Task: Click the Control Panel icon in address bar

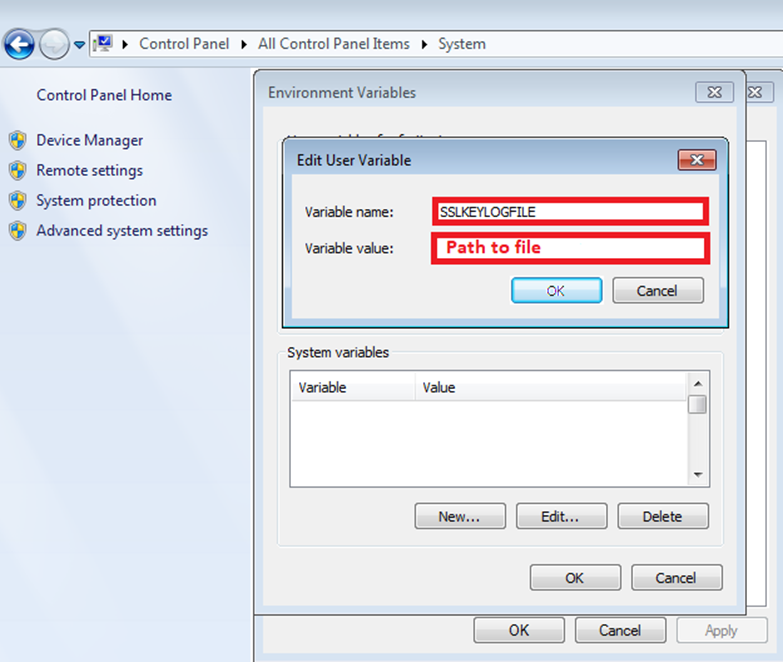Action: click(102, 44)
